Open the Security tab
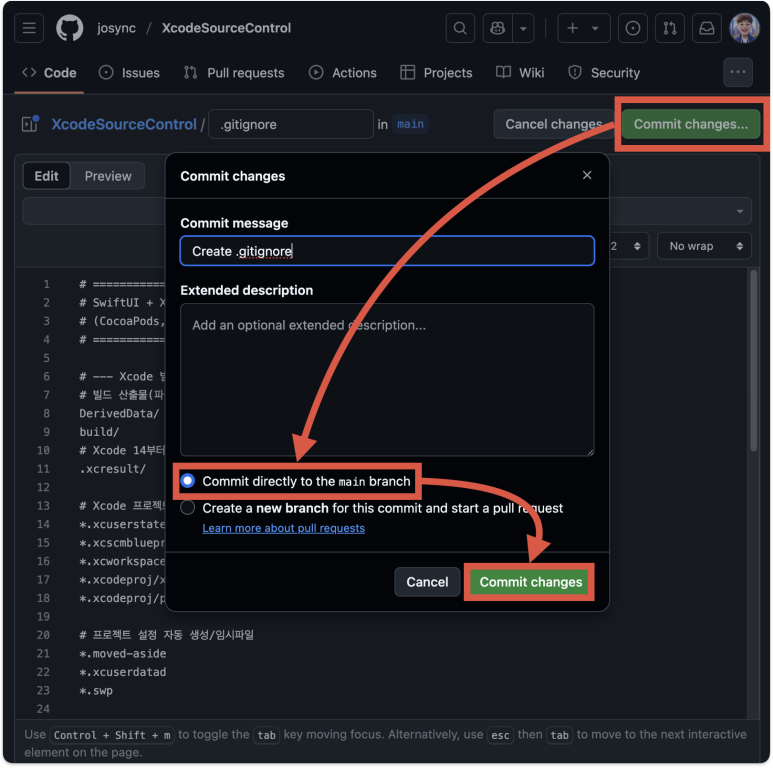 tap(604, 73)
